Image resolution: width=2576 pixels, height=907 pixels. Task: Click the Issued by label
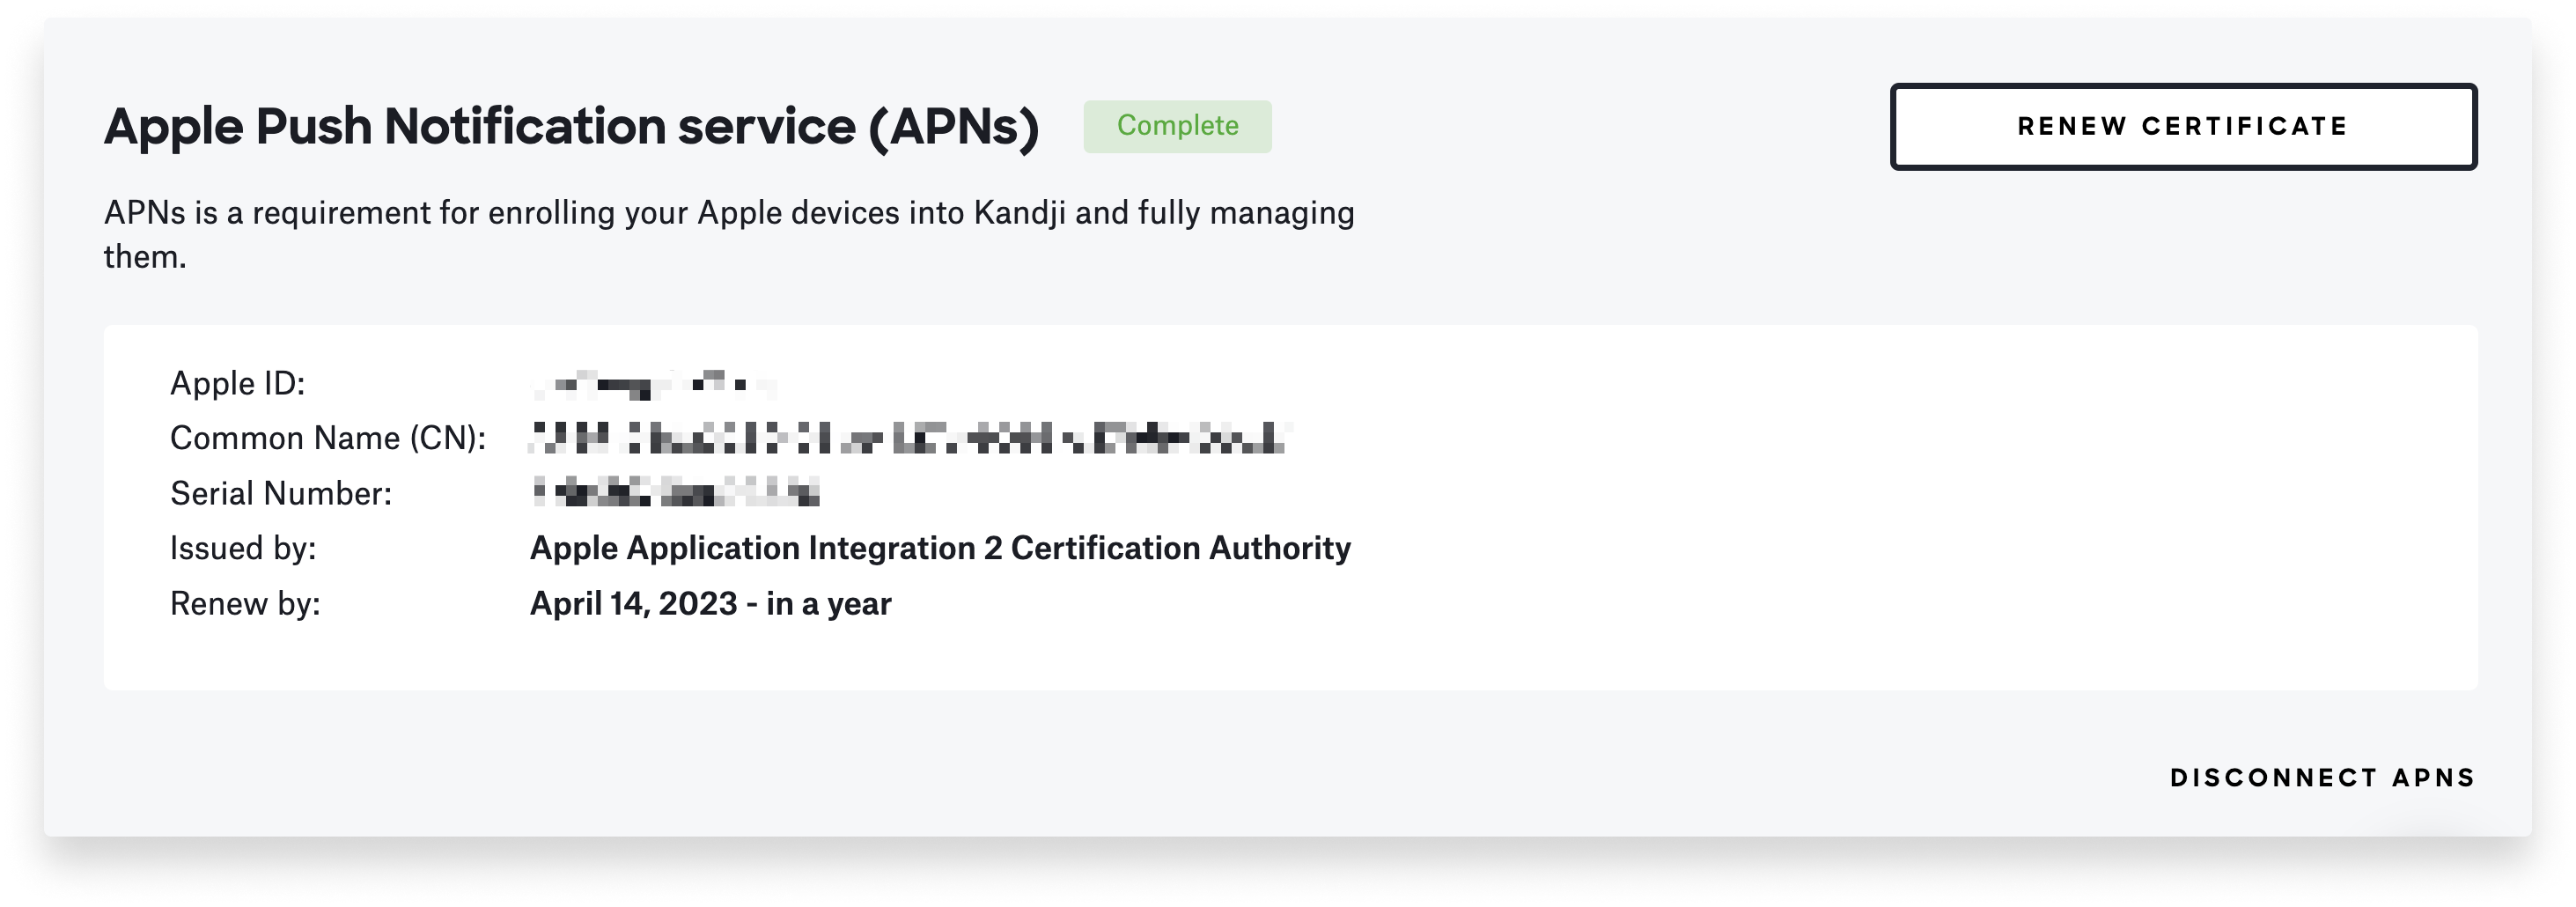click(243, 548)
